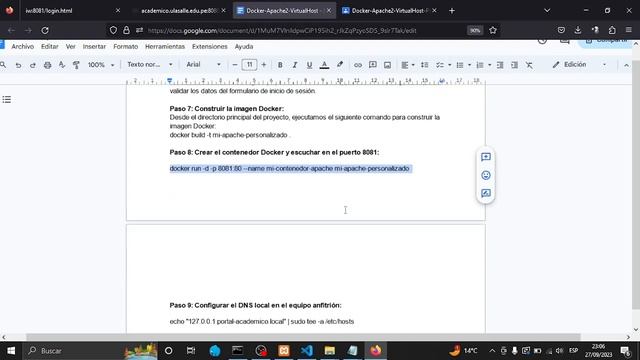Open the Herramientas menu
The image size is (640, 360).
click(165, 47)
